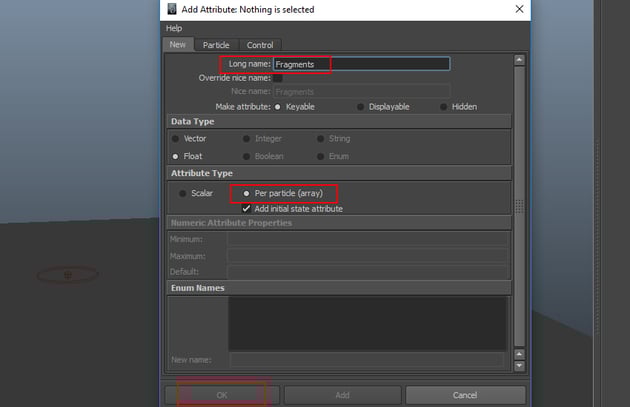Click the scroll up arrow at the top of the scrollbar
Viewport: 630px width, 407px height.
point(519,60)
